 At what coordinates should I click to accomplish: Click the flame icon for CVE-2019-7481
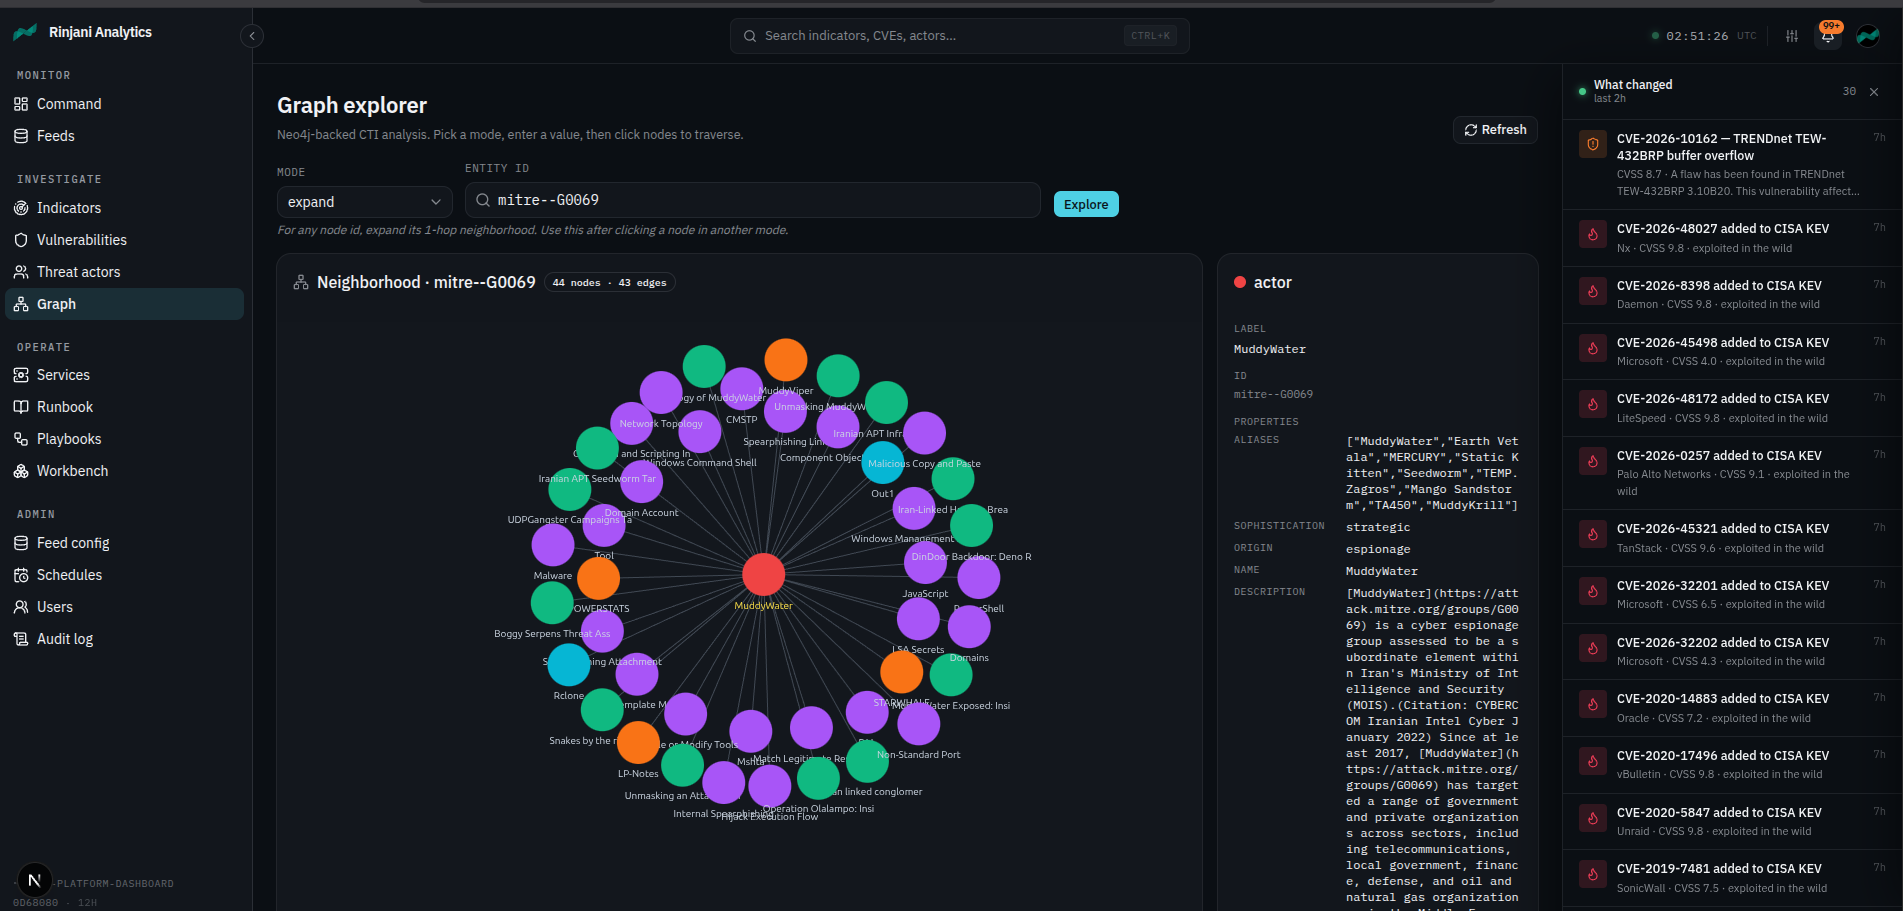1592,875
